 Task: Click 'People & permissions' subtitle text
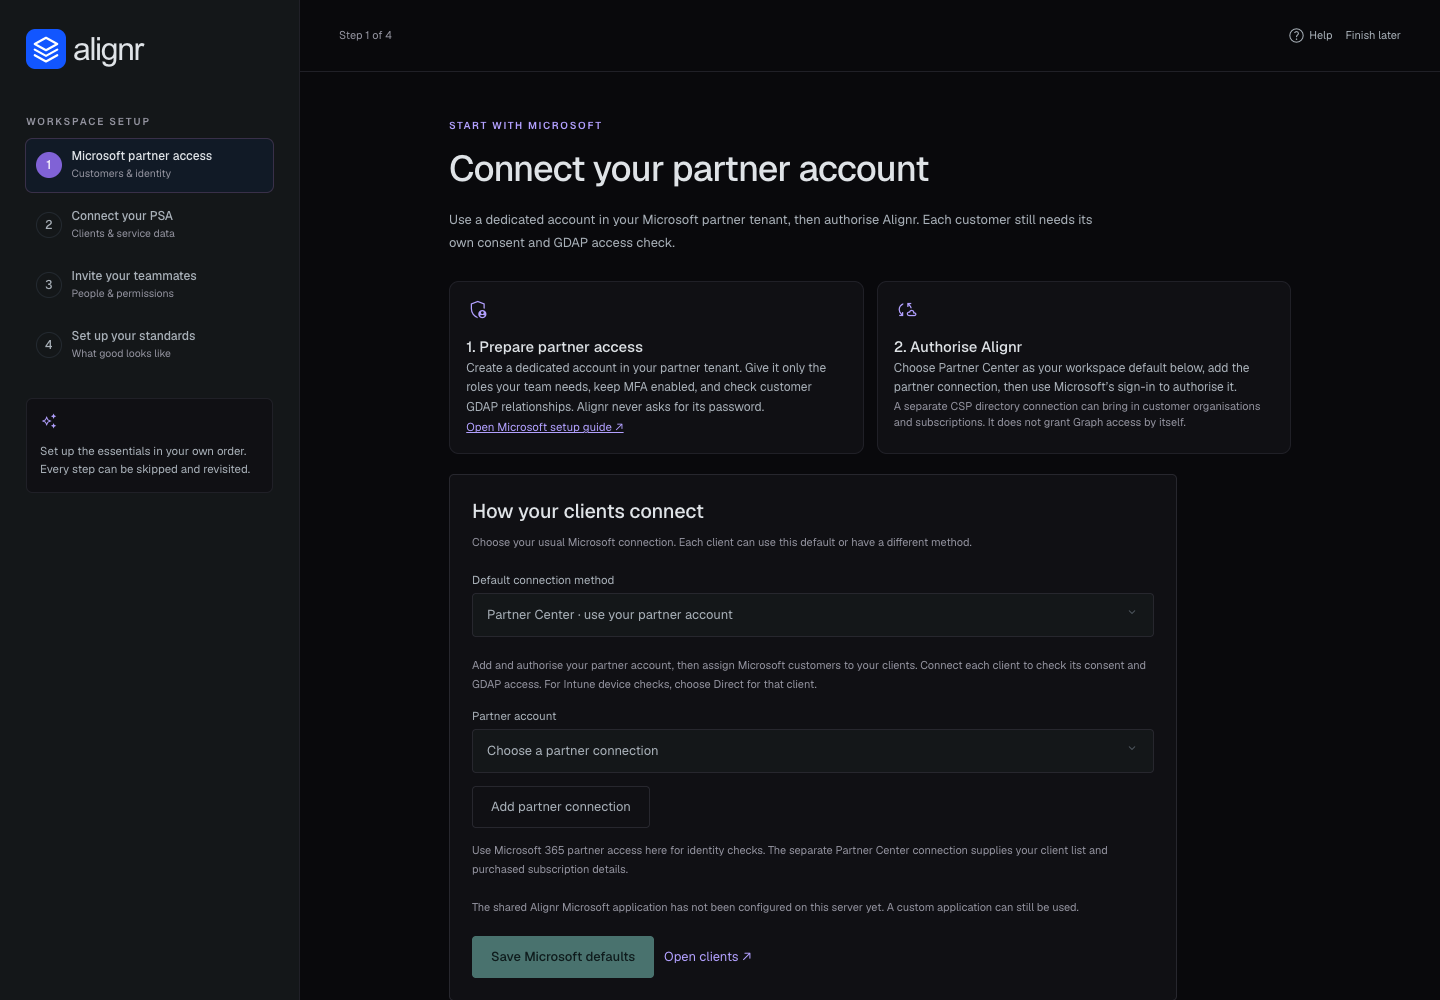(123, 294)
